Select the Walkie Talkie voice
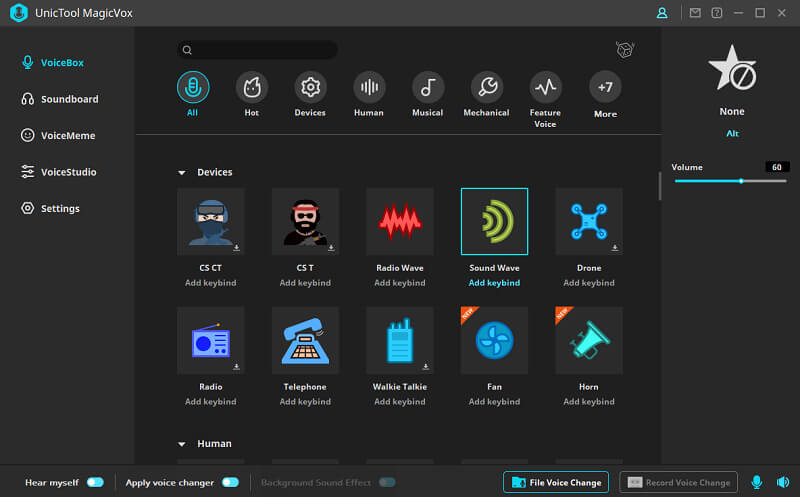 (400, 340)
